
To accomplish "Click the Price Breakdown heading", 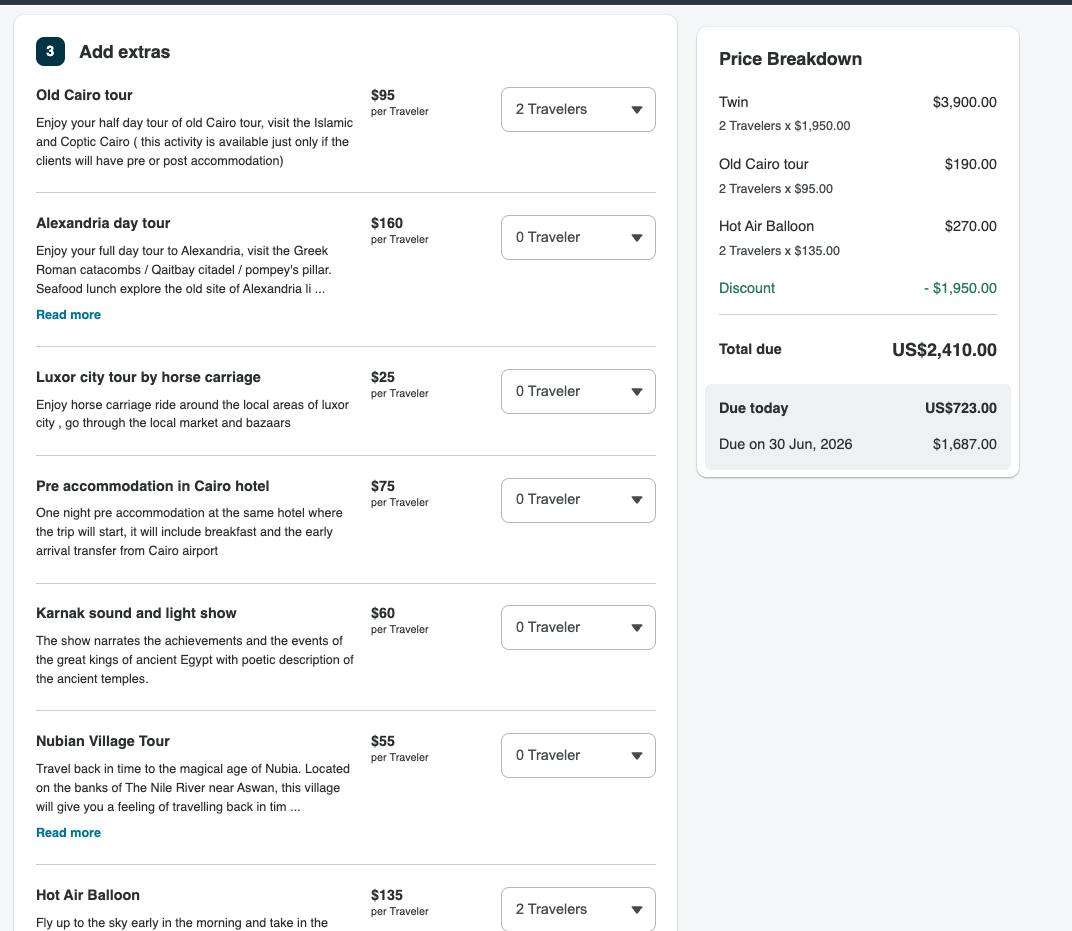I will [790, 59].
